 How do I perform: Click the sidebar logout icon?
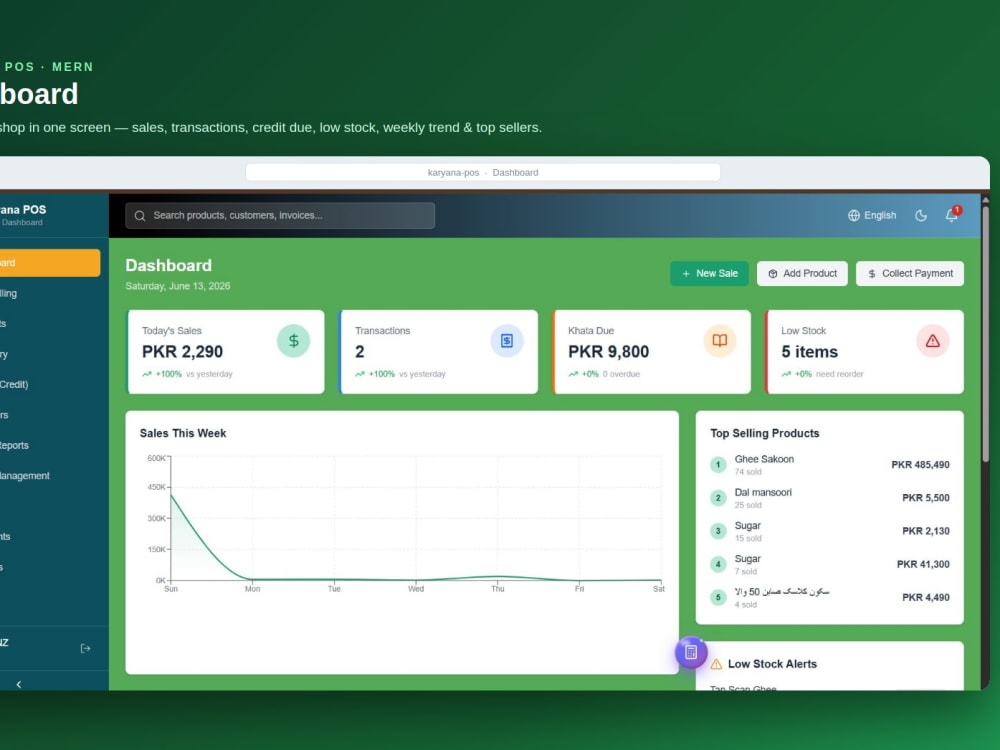point(85,649)
